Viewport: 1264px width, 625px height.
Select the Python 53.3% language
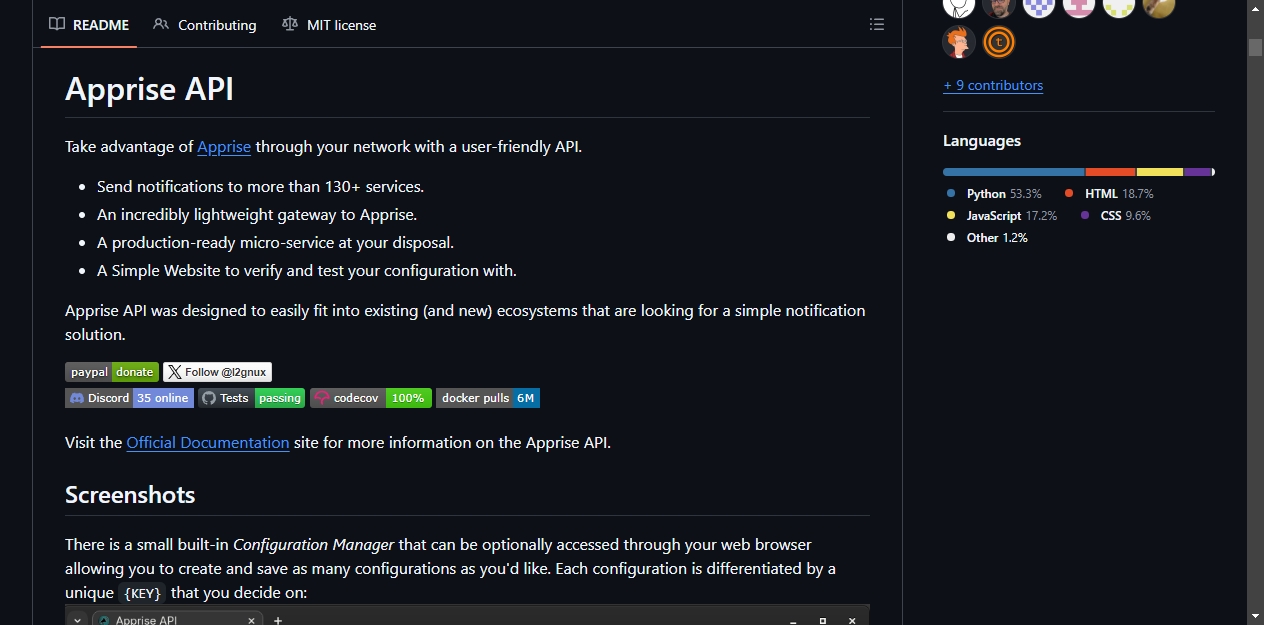tap(994, 194)
